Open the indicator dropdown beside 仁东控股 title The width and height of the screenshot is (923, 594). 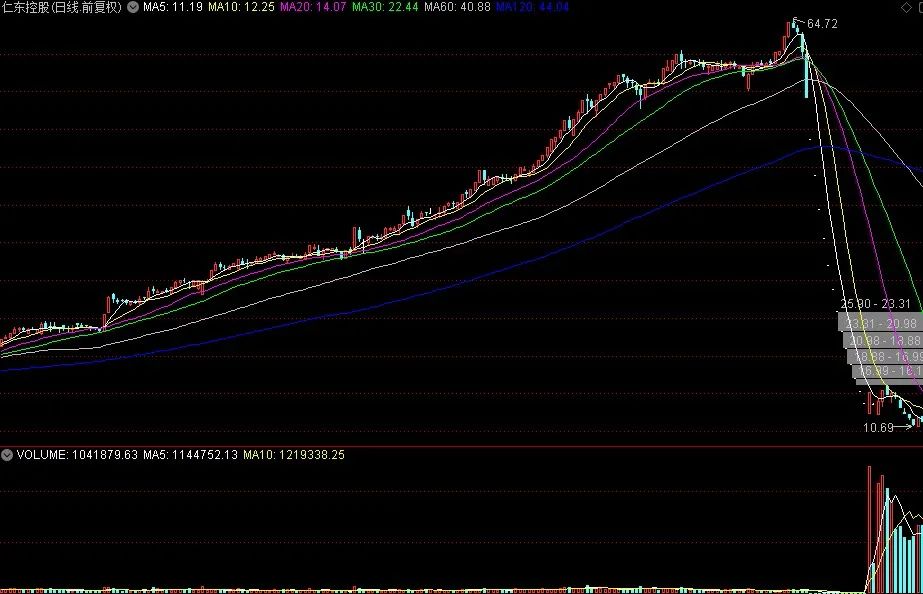[133, 7]
